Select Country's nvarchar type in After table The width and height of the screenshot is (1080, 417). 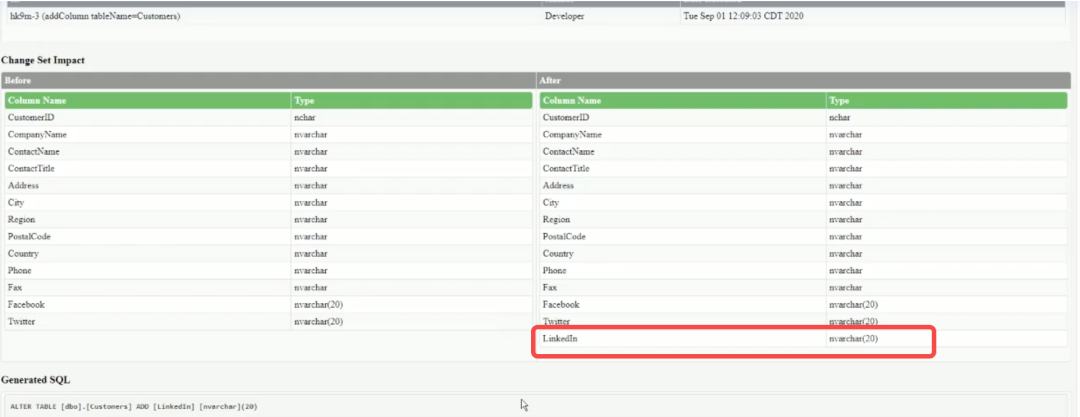click(846, 254)
